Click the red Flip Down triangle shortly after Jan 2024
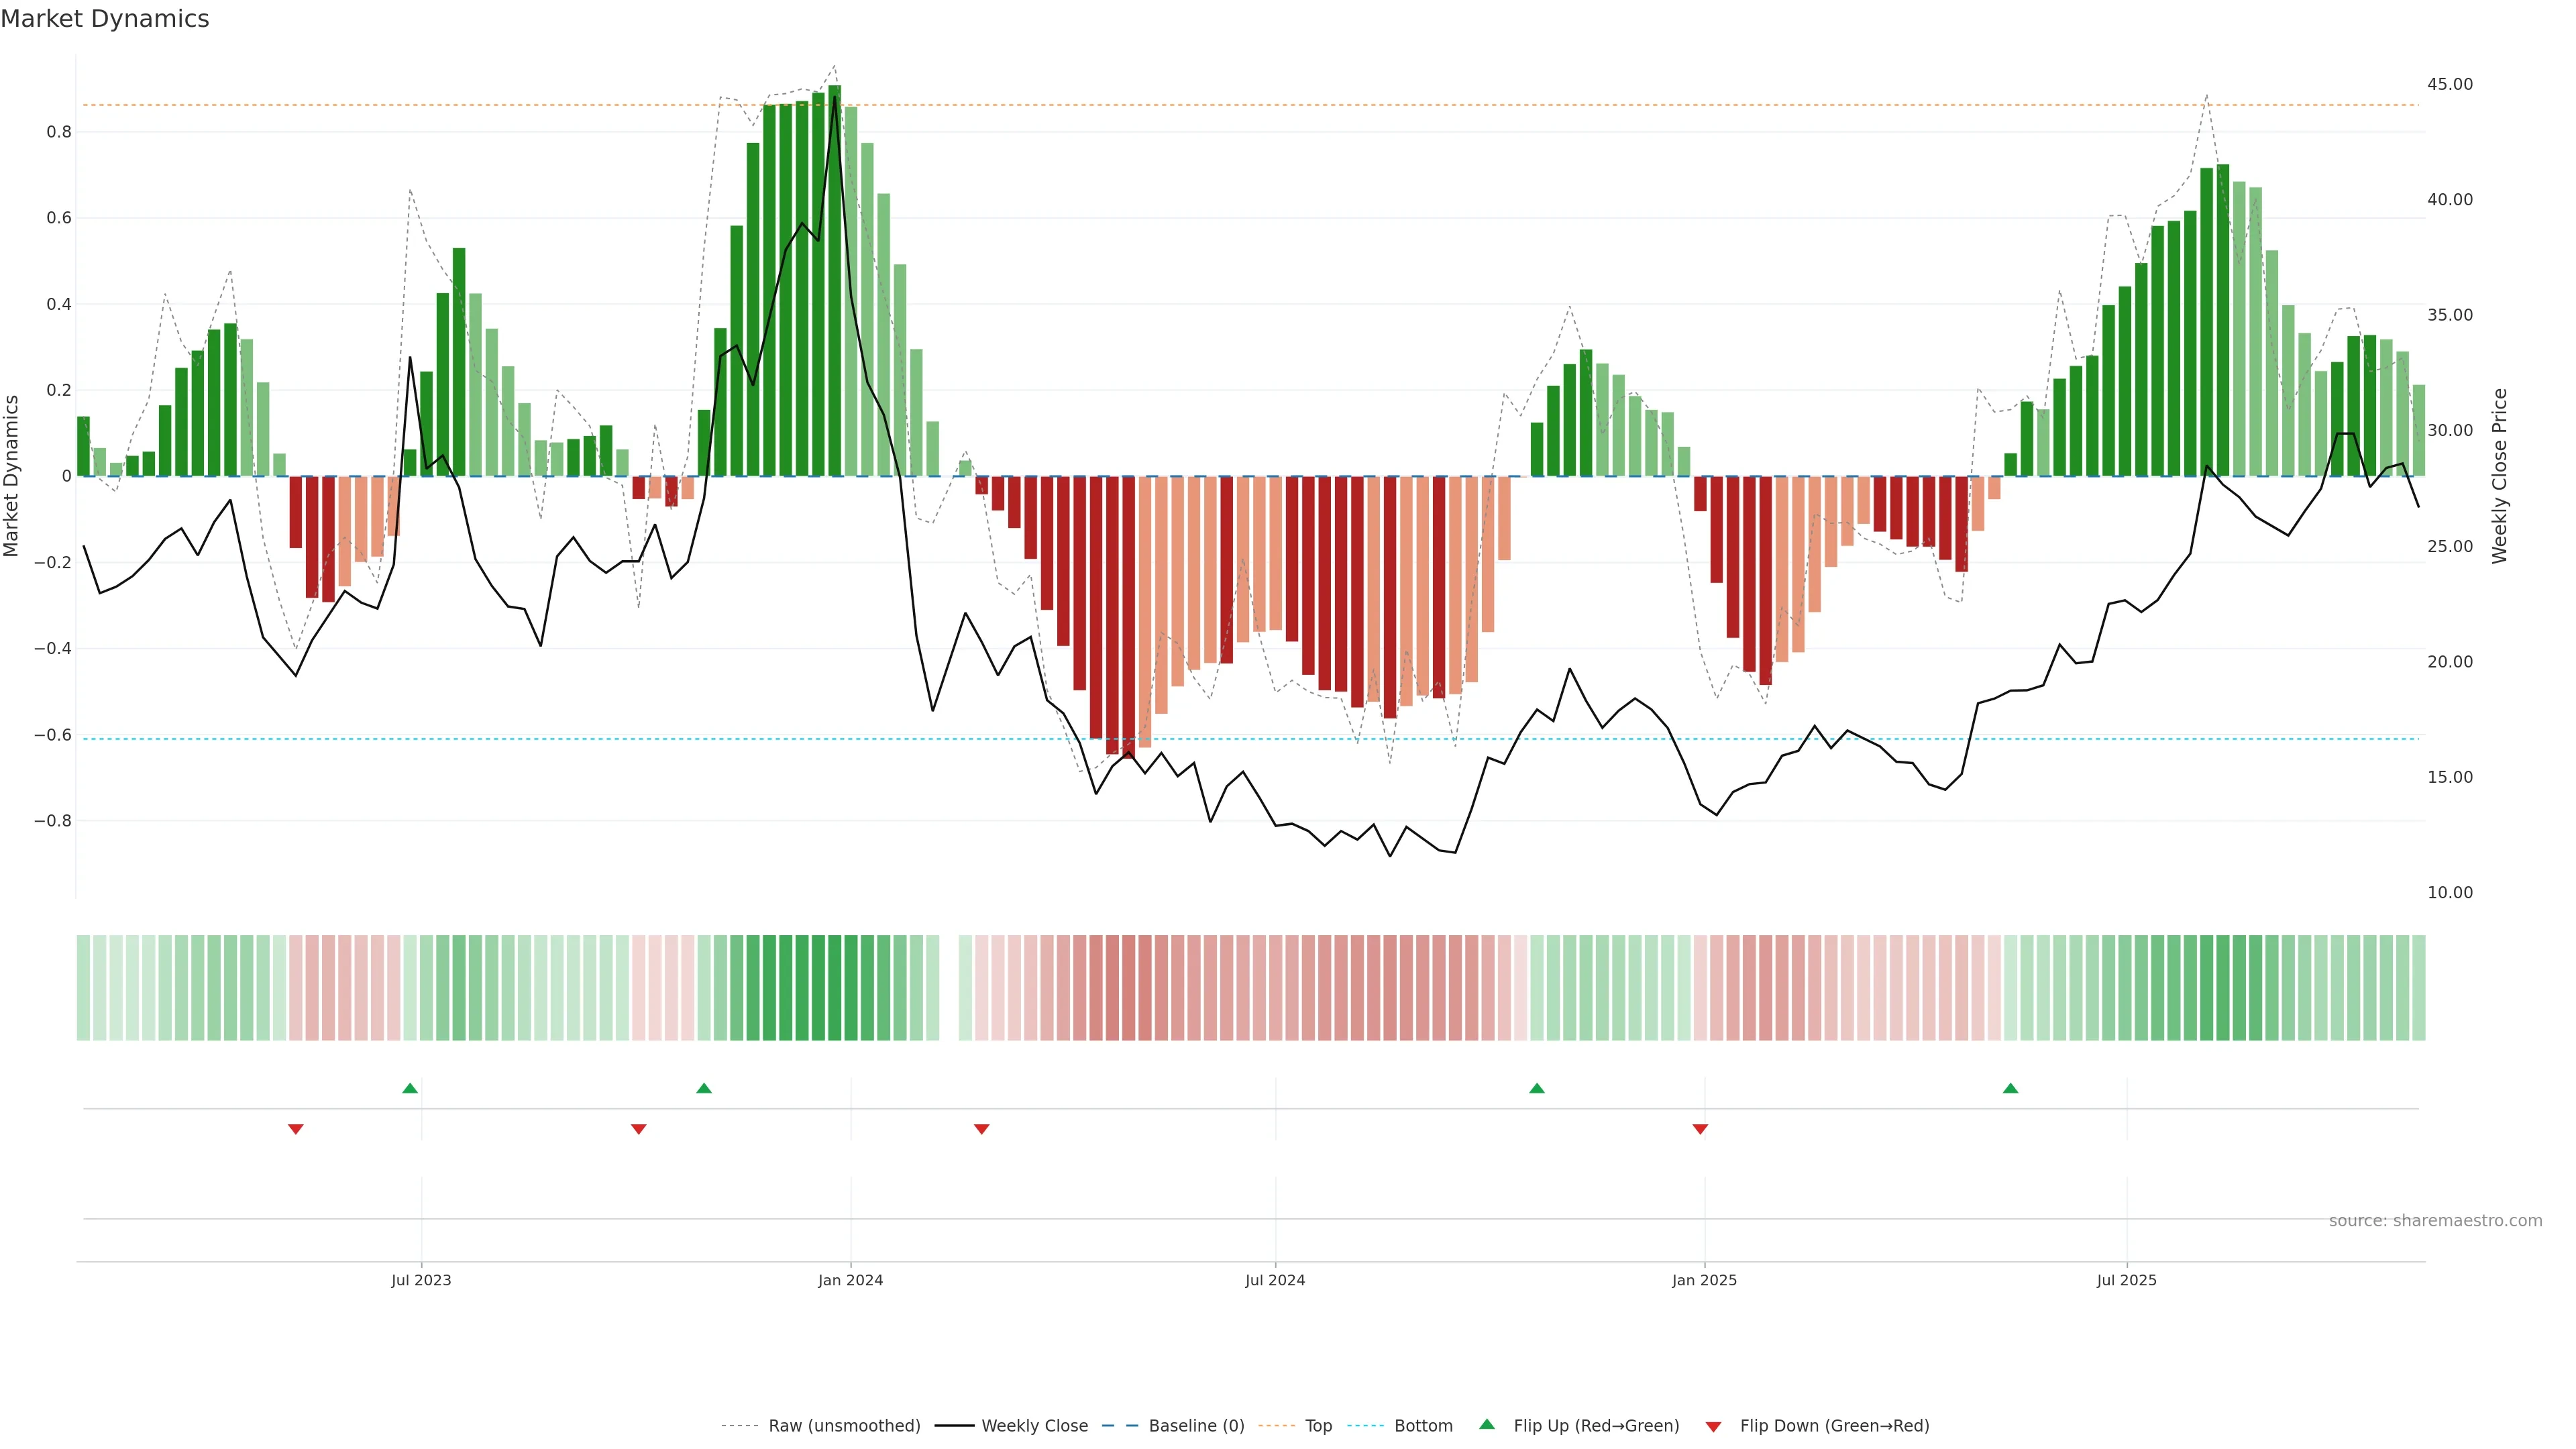 (x=982, y=1129)
